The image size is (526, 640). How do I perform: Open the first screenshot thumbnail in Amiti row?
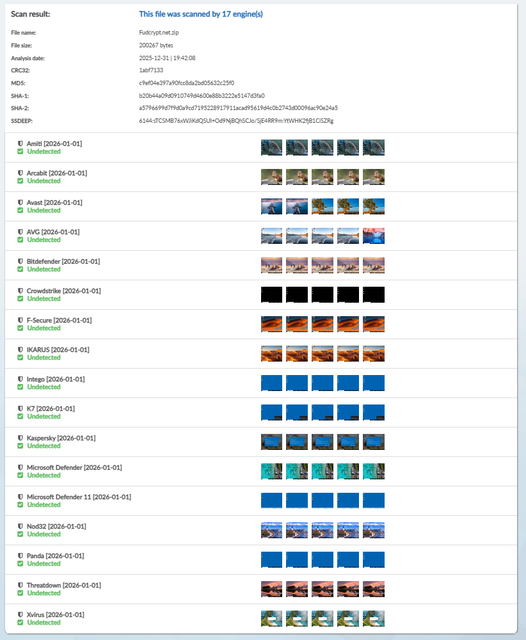tap(271, 147)
